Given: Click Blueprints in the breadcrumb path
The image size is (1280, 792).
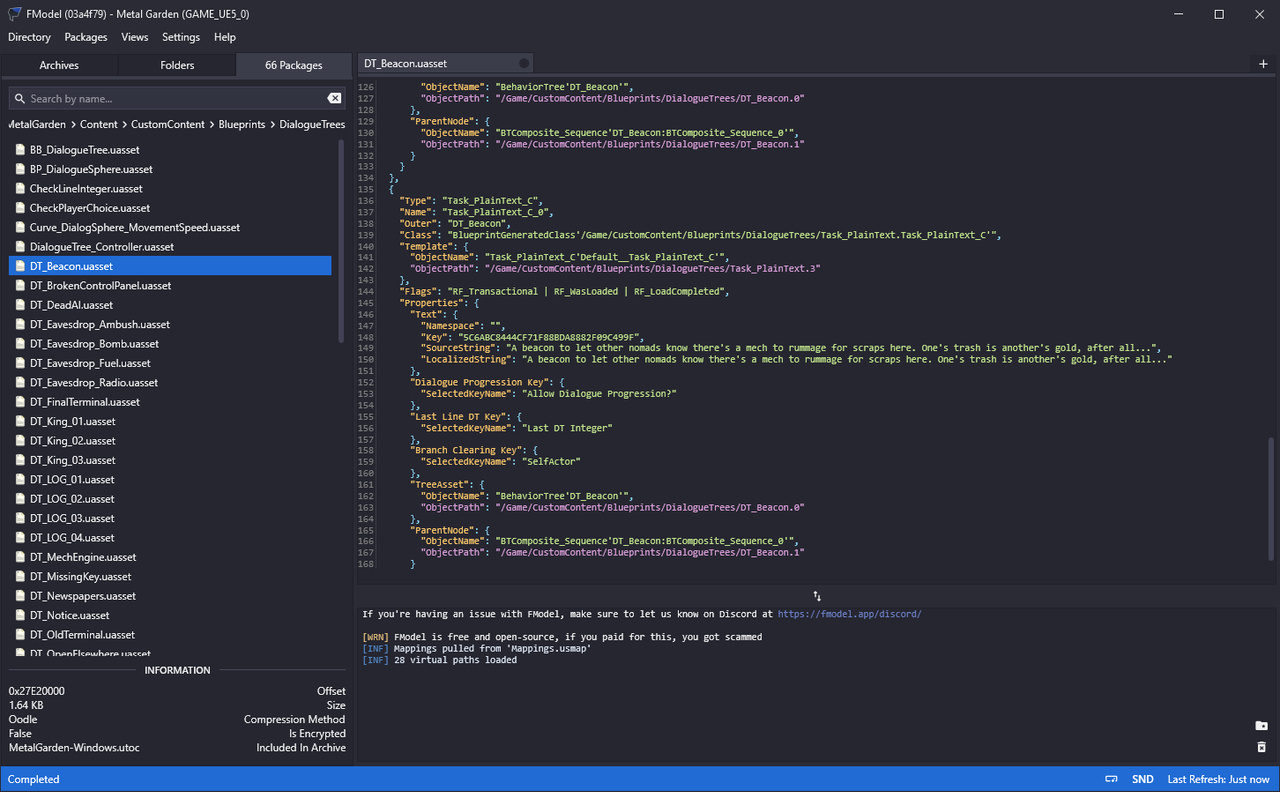Looking at the screenshot, I should [243, 125].
